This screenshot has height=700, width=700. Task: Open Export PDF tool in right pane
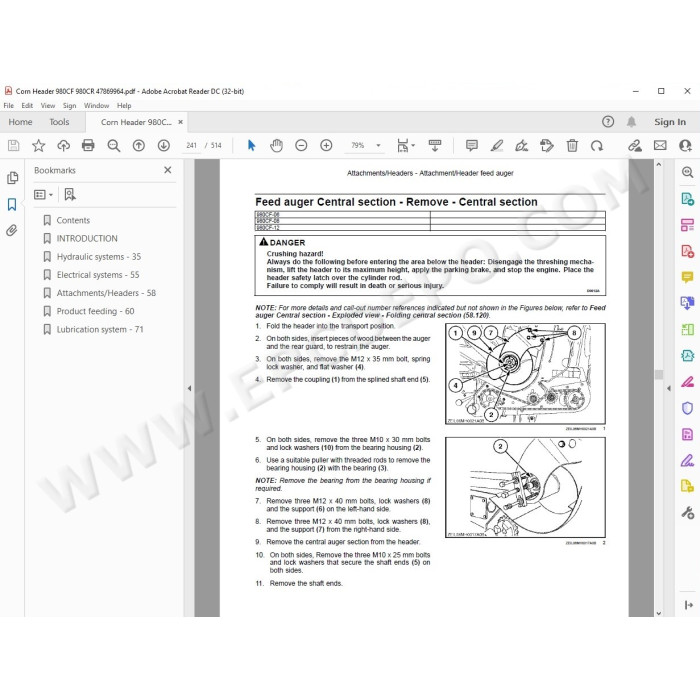(687, 198)
